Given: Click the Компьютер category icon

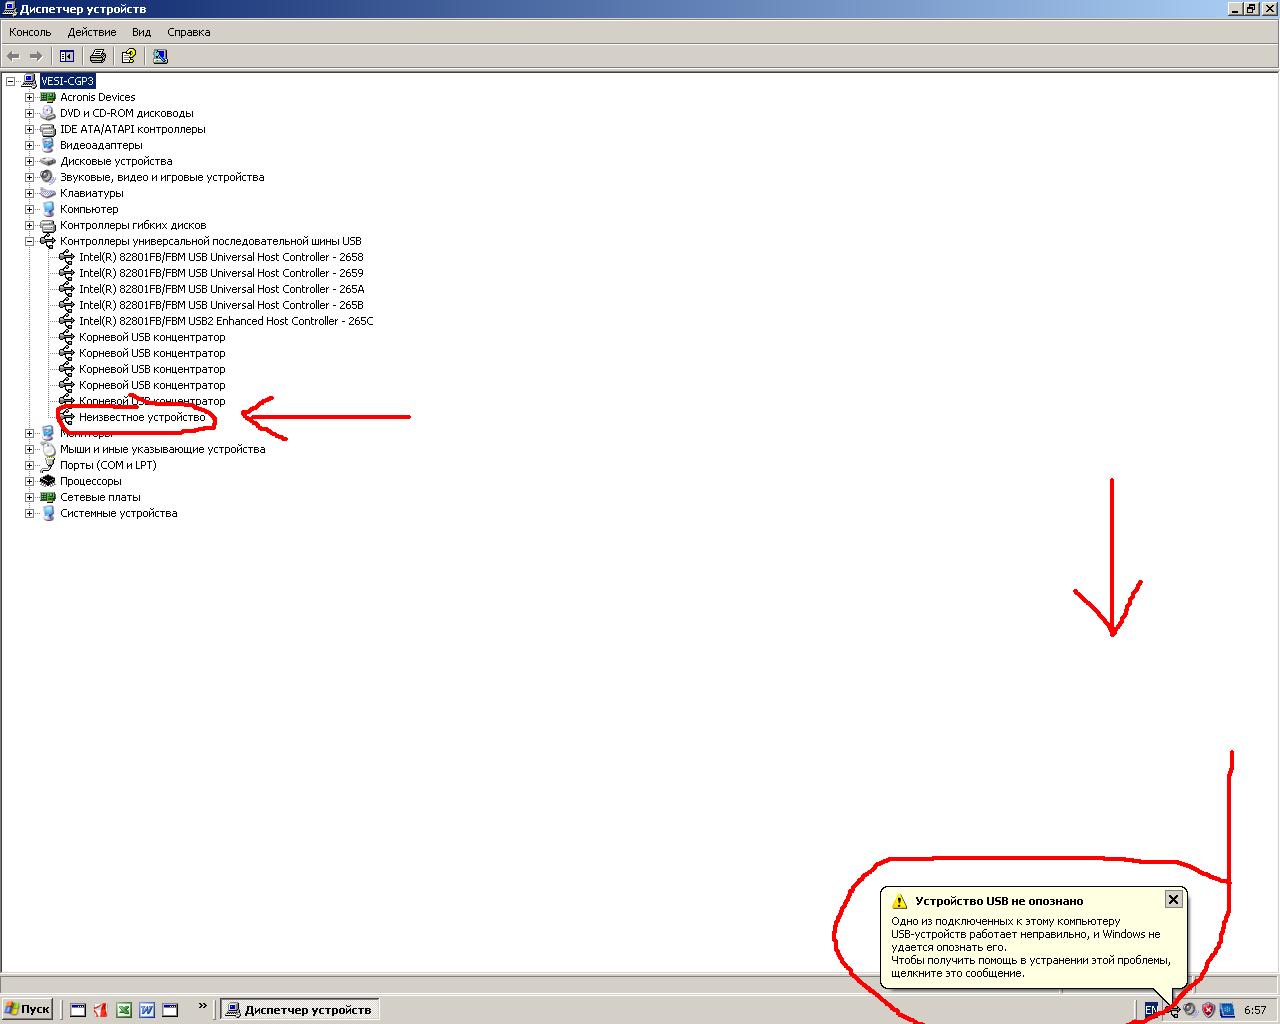Looking at the screenshot, I should tap(47, 209).
